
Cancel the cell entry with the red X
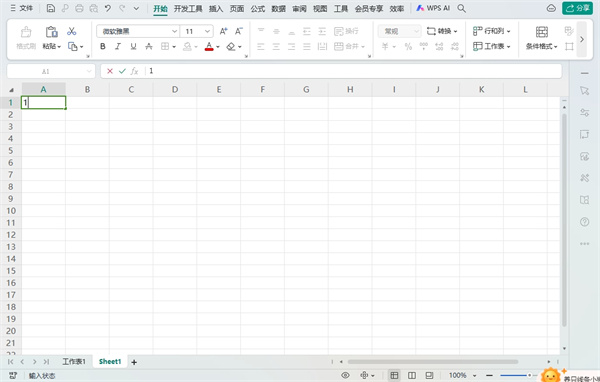pyautogui.click(x=110, y=71)
